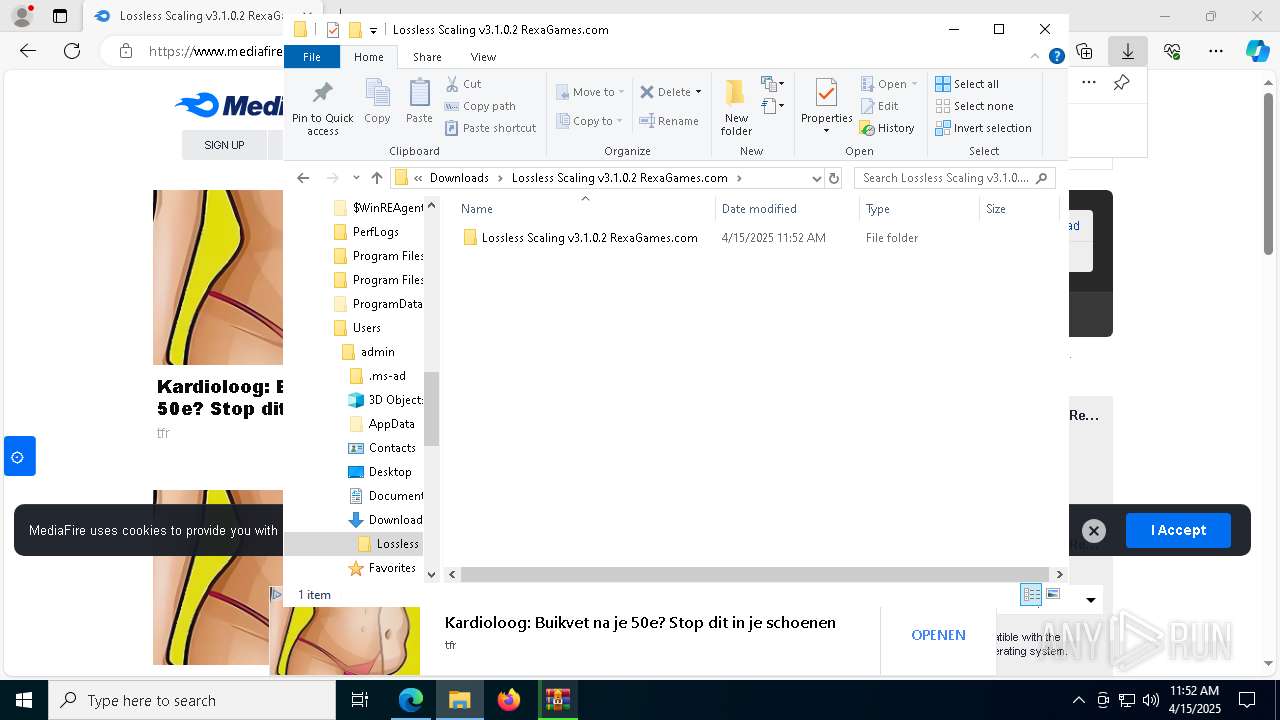This screenshot has height=720, width=1280.
Task: Open Edge downloads icon
Action: pos(1128,51)
